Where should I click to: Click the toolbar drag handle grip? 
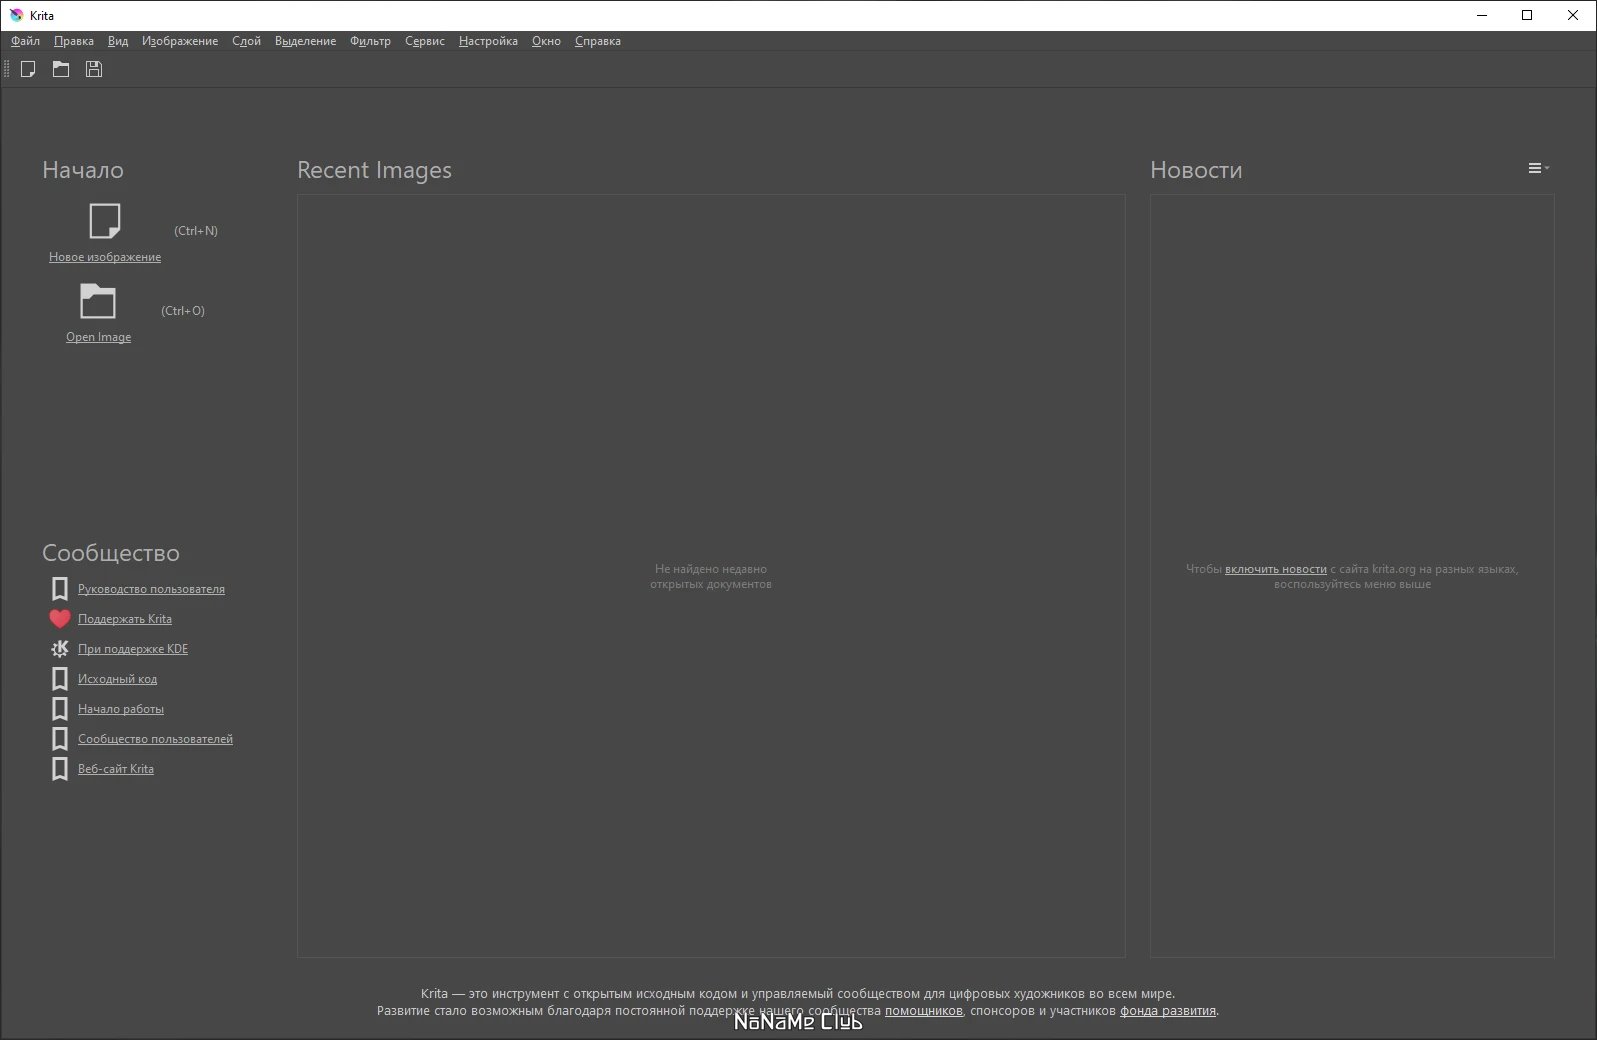(x=7, y=69)
